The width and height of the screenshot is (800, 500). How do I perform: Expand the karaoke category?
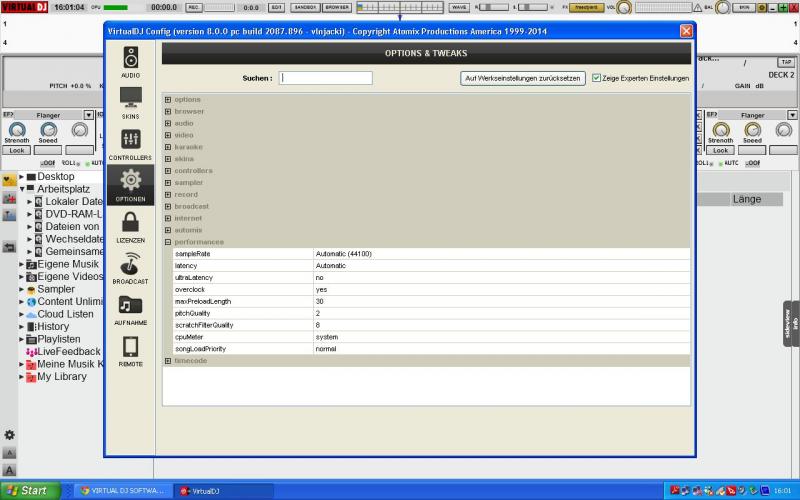[x=168, y=147]
